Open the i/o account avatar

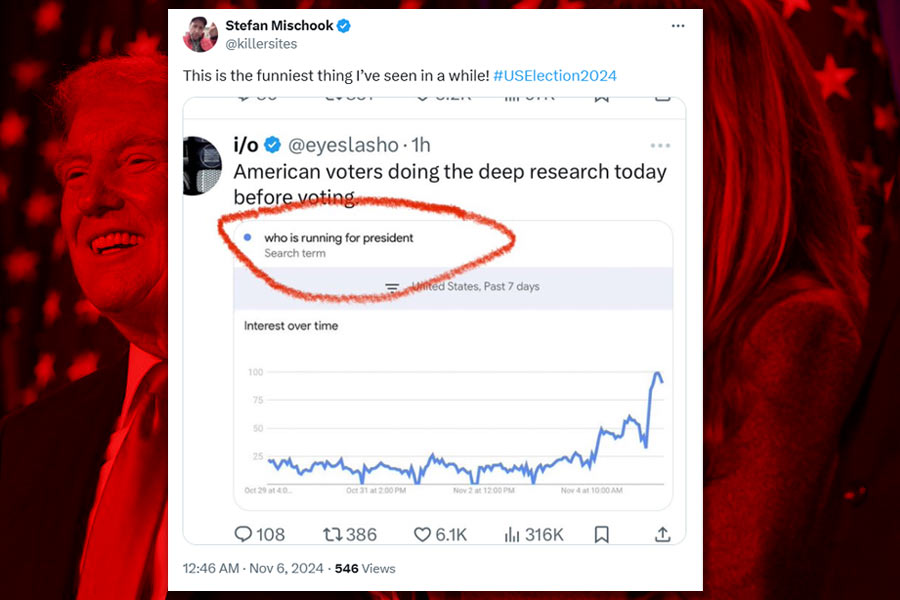pos(202,165)
